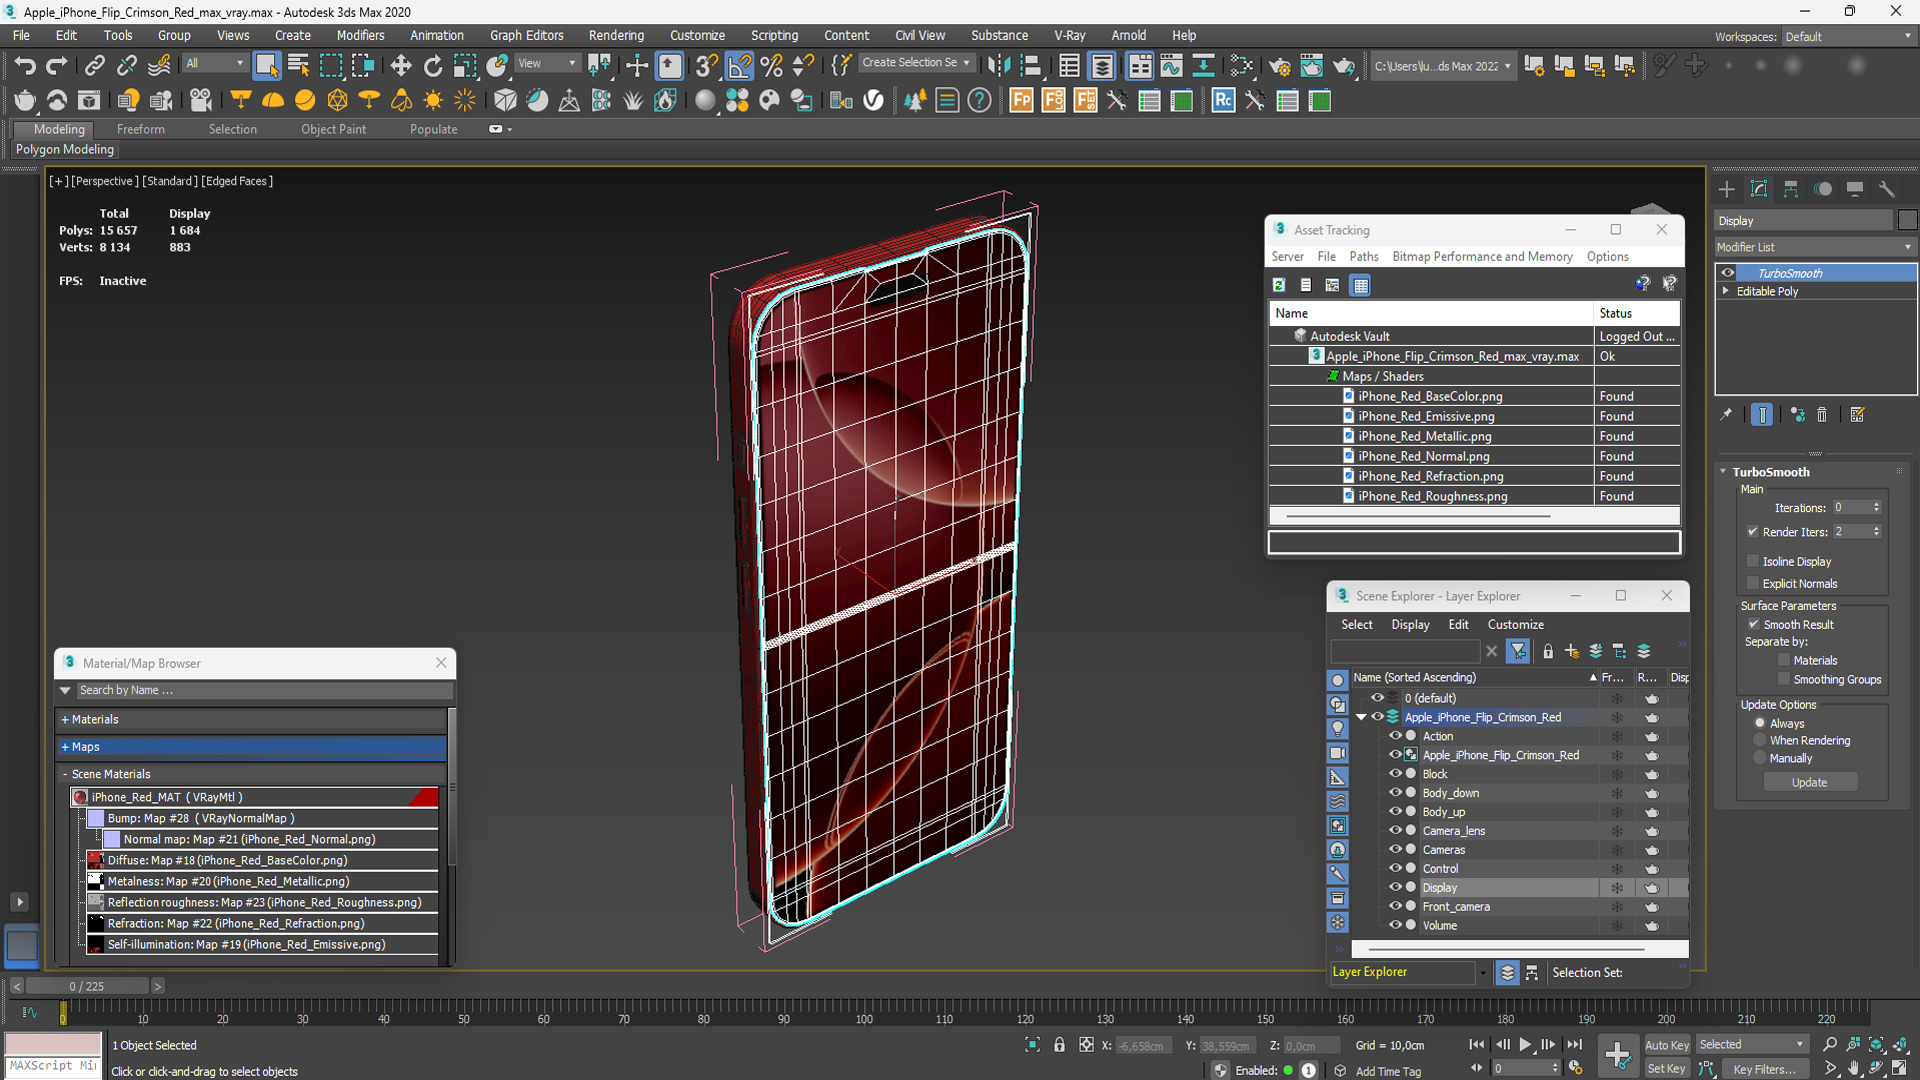Image resolution: width=1920 pixels, height=1080 pixels.
Task: Click Pin Stack icon under modifier list
Action: click(x=1726, y=415)
